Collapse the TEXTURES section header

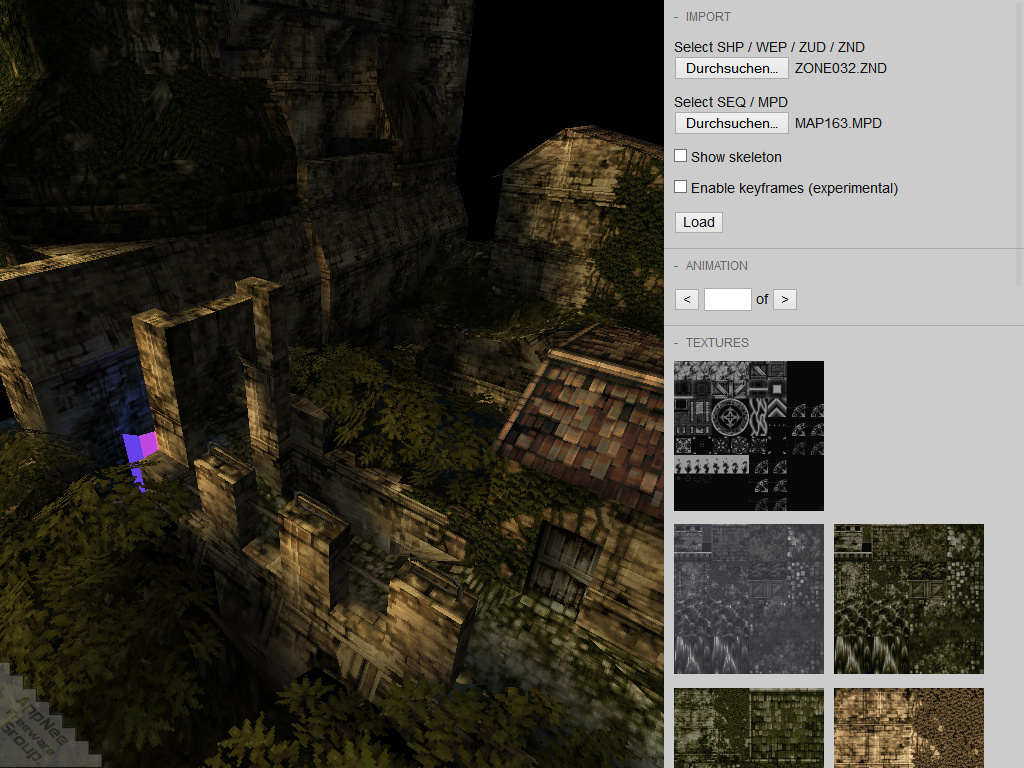711,343
